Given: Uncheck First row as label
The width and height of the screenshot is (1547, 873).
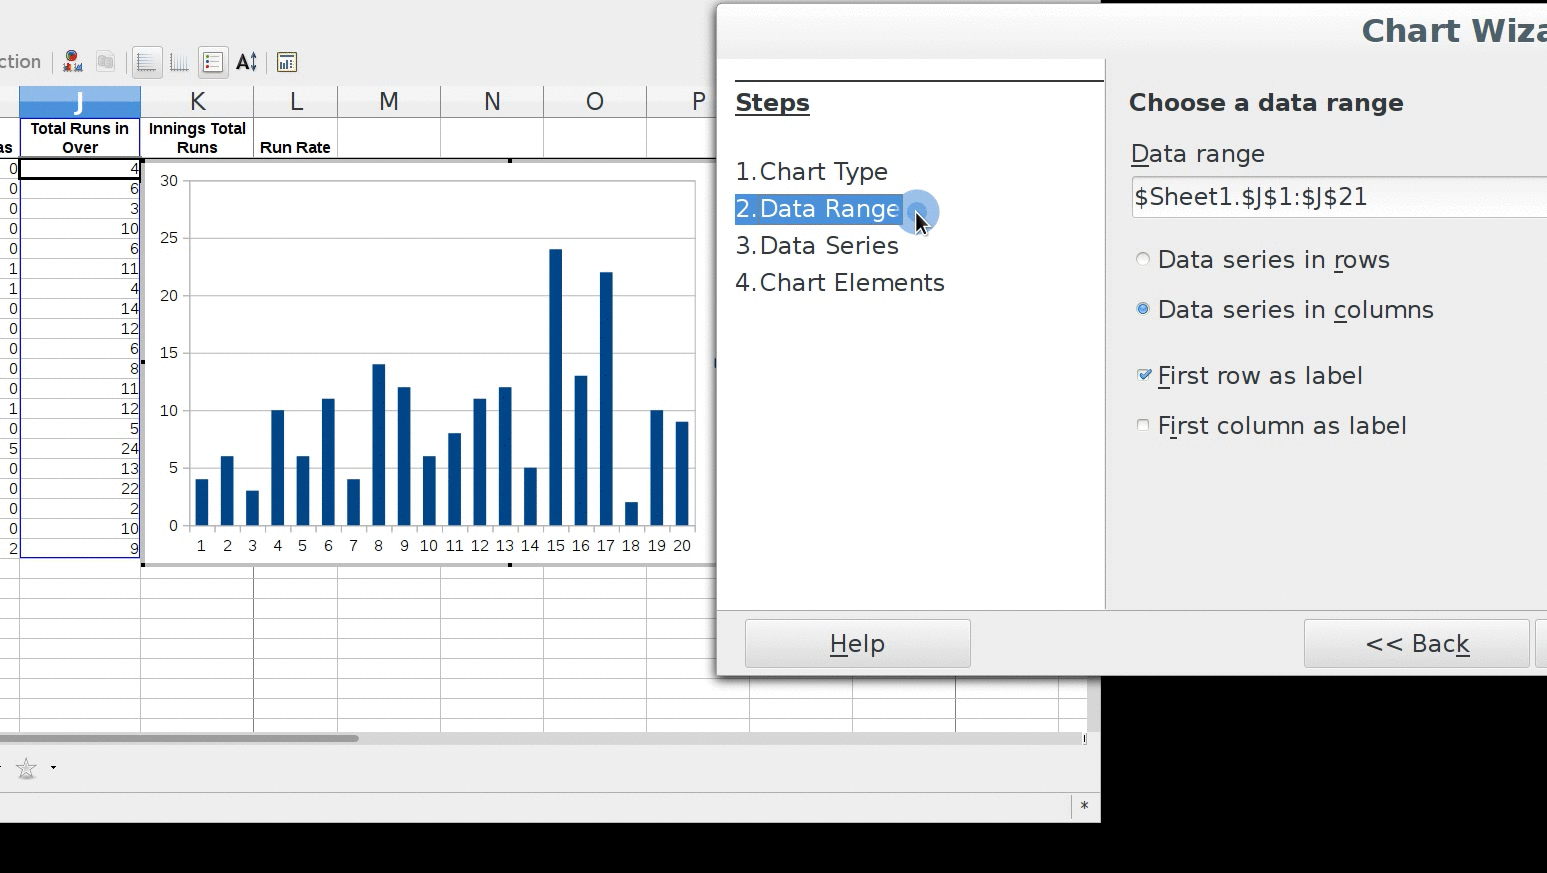Looking at the screenshot, I should tap(1144, 376).
